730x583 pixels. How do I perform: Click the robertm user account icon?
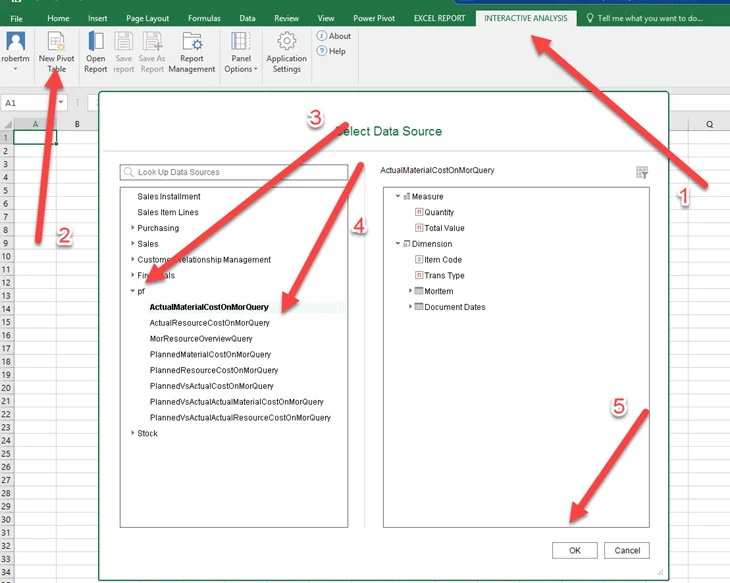click(15, 42)
